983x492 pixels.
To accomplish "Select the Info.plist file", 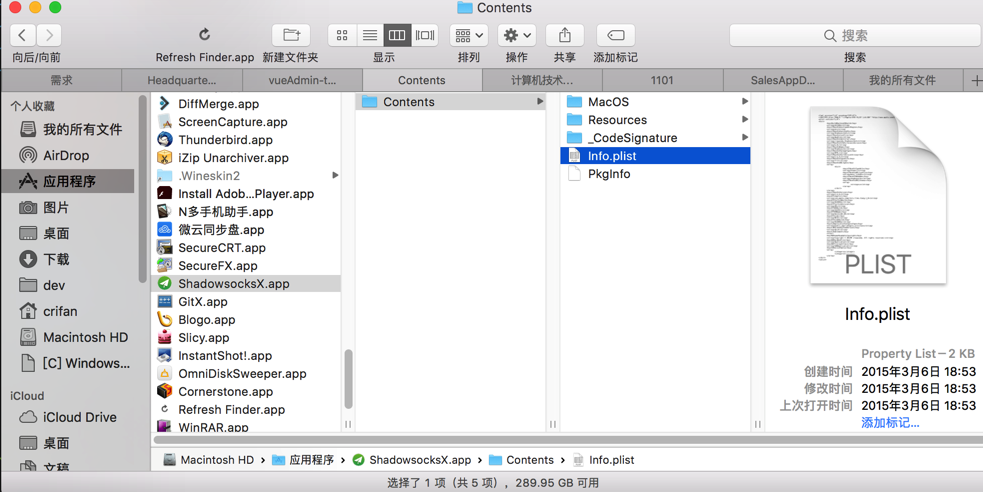I will pos(655,155).
